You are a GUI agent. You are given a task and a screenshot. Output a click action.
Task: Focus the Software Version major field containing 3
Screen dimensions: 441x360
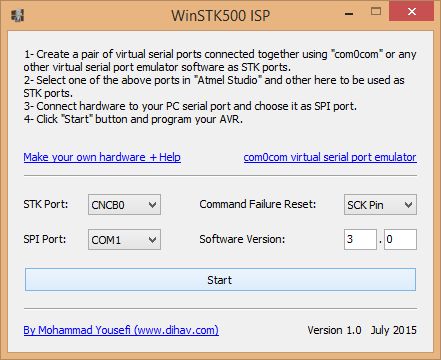(360, 239)
